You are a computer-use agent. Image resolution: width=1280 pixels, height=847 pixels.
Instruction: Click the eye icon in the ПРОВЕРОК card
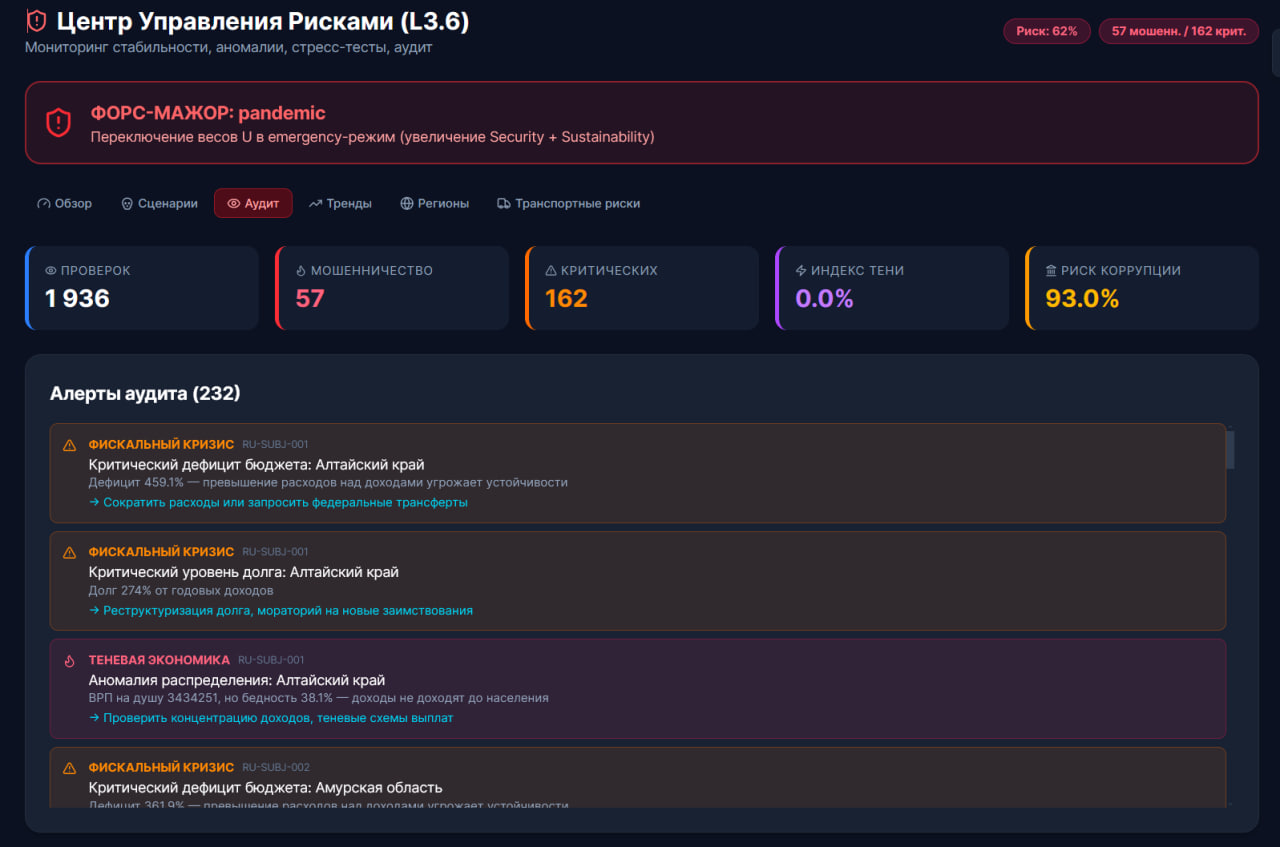click(x=51, y=271)
